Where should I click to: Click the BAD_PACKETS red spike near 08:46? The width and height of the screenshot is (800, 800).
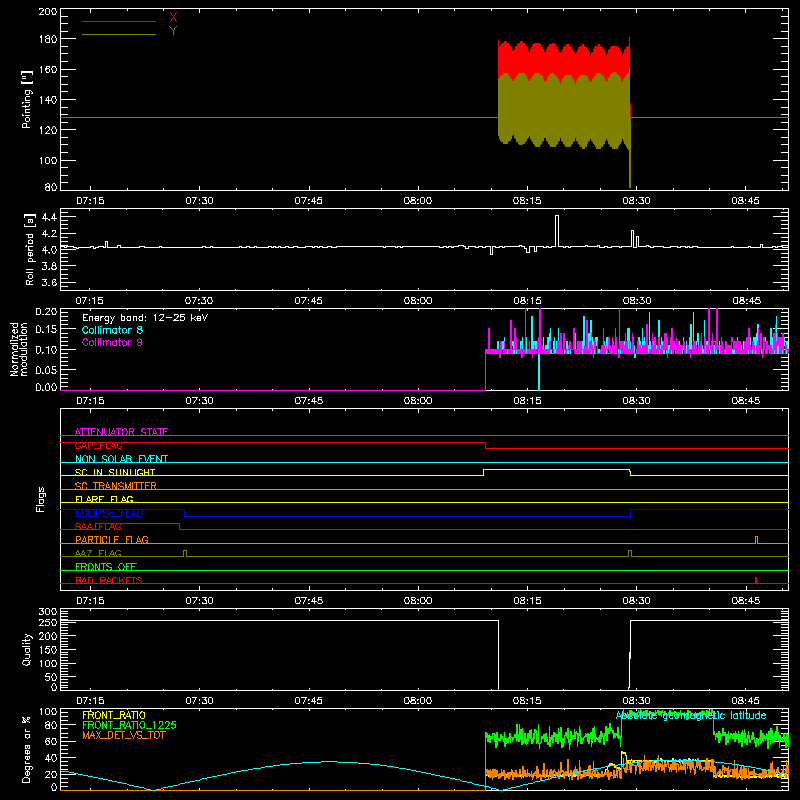(756, 580)
